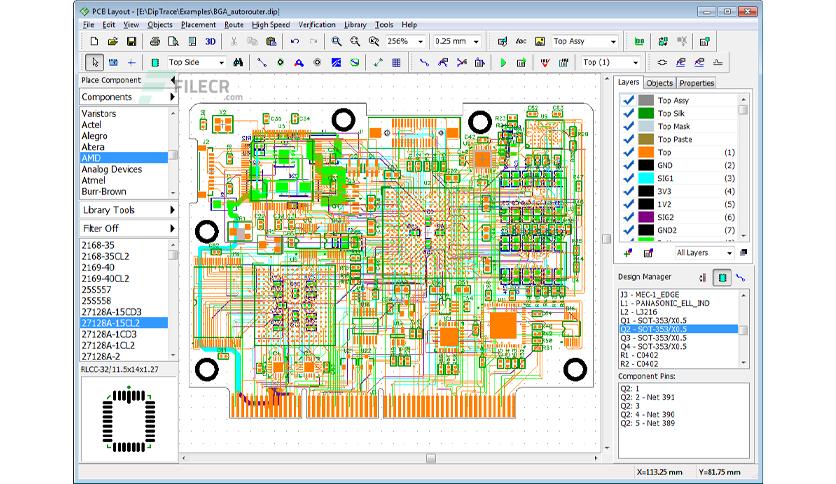Select the Place Copper Pour tool

(x=336, y=62)
